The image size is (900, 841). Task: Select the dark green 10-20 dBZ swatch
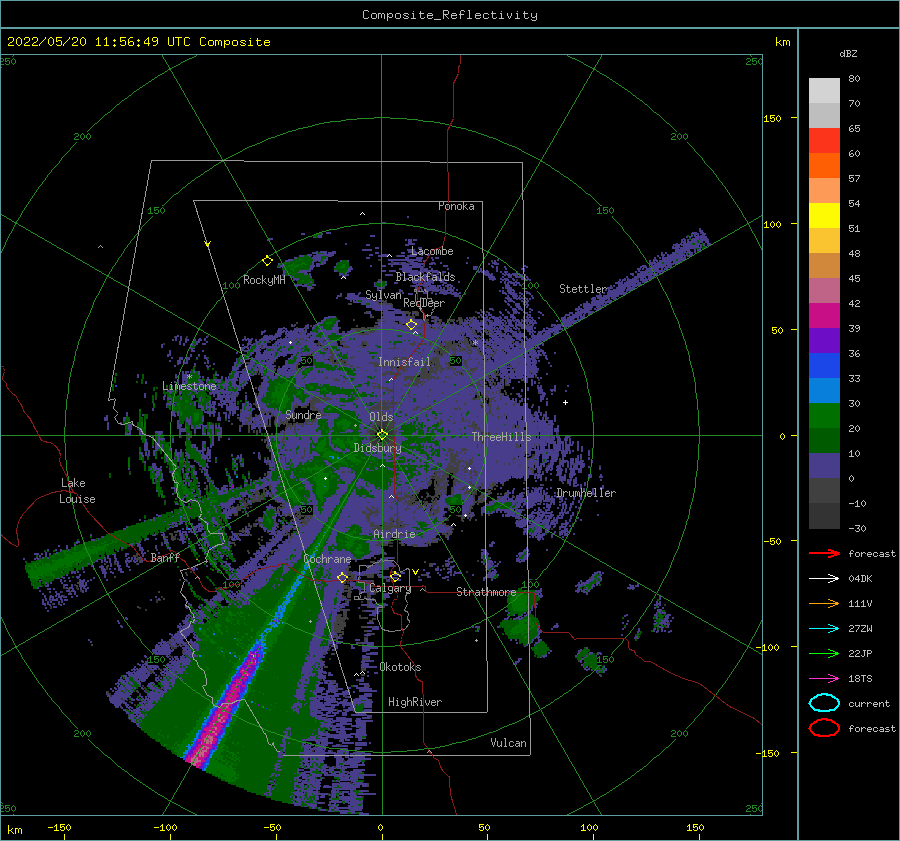tap(824, 441)
